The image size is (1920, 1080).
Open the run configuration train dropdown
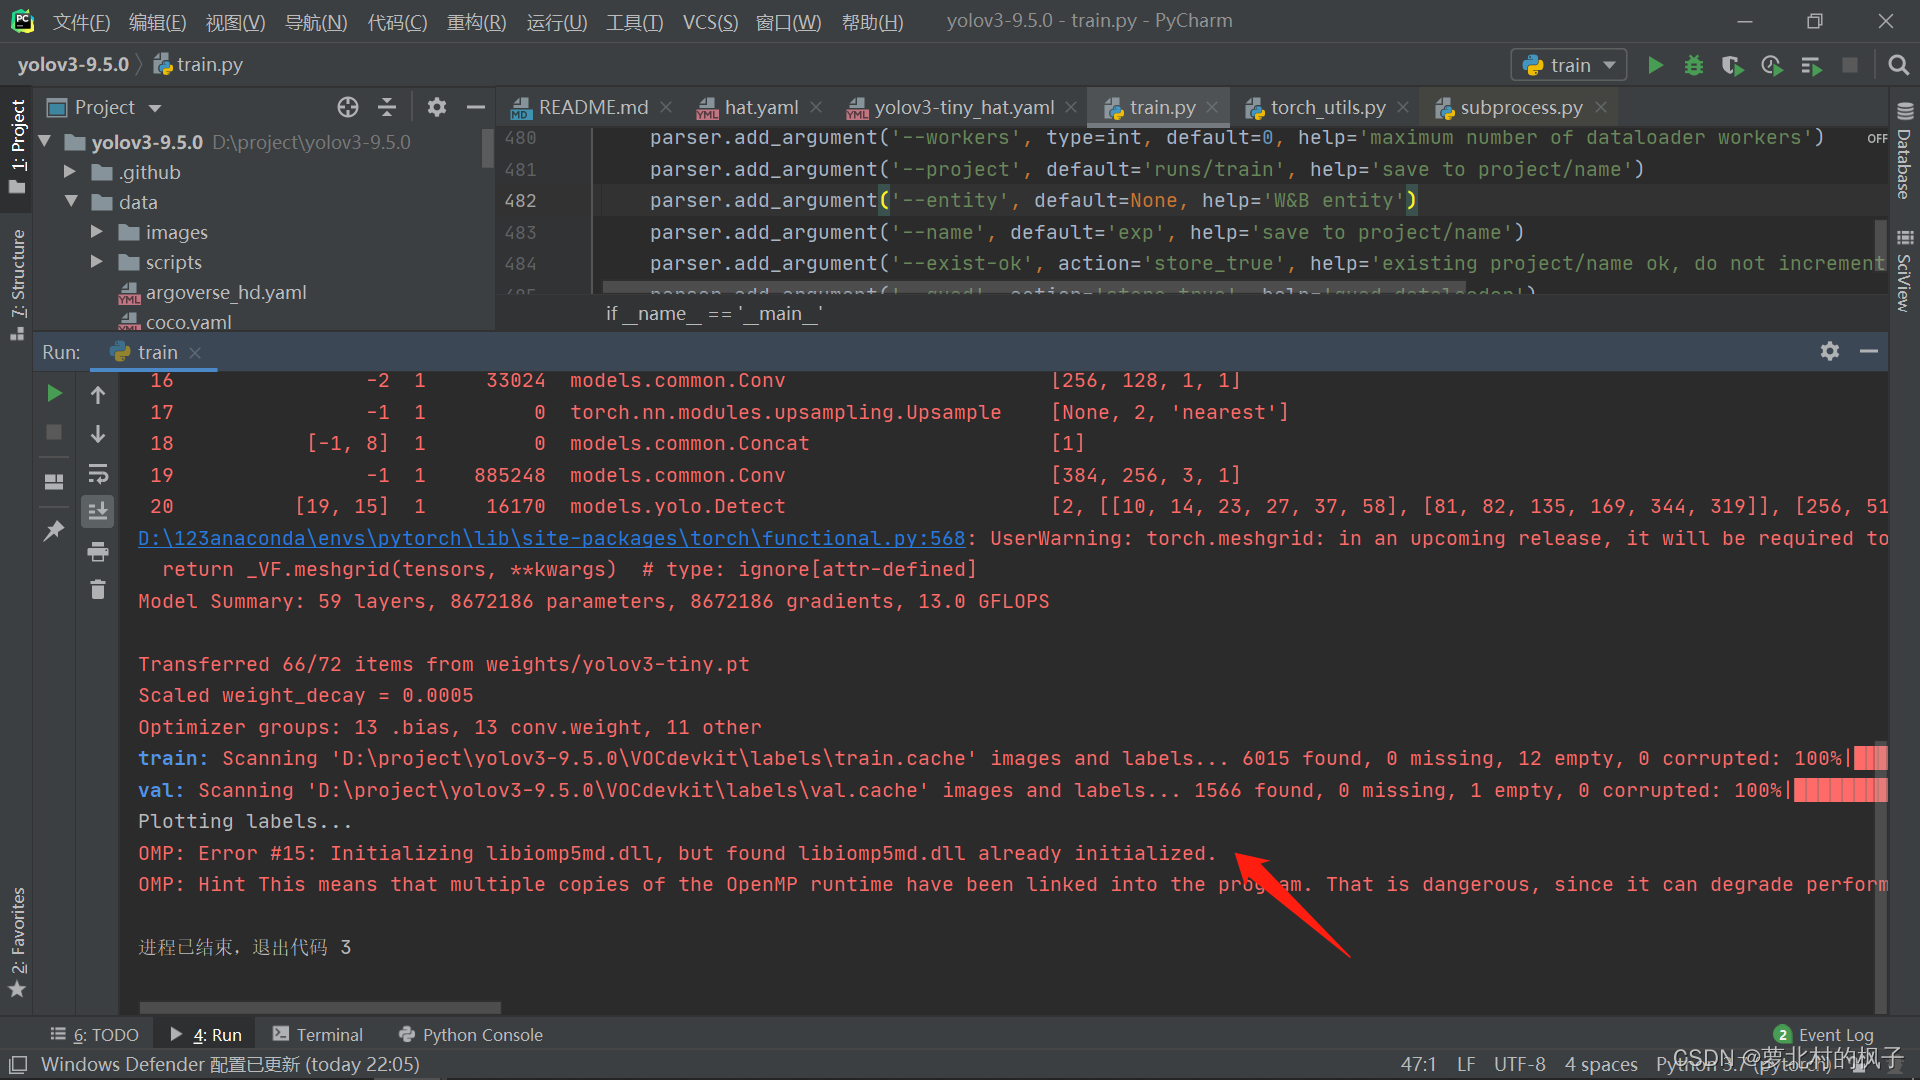click(x=1568, y=65)
